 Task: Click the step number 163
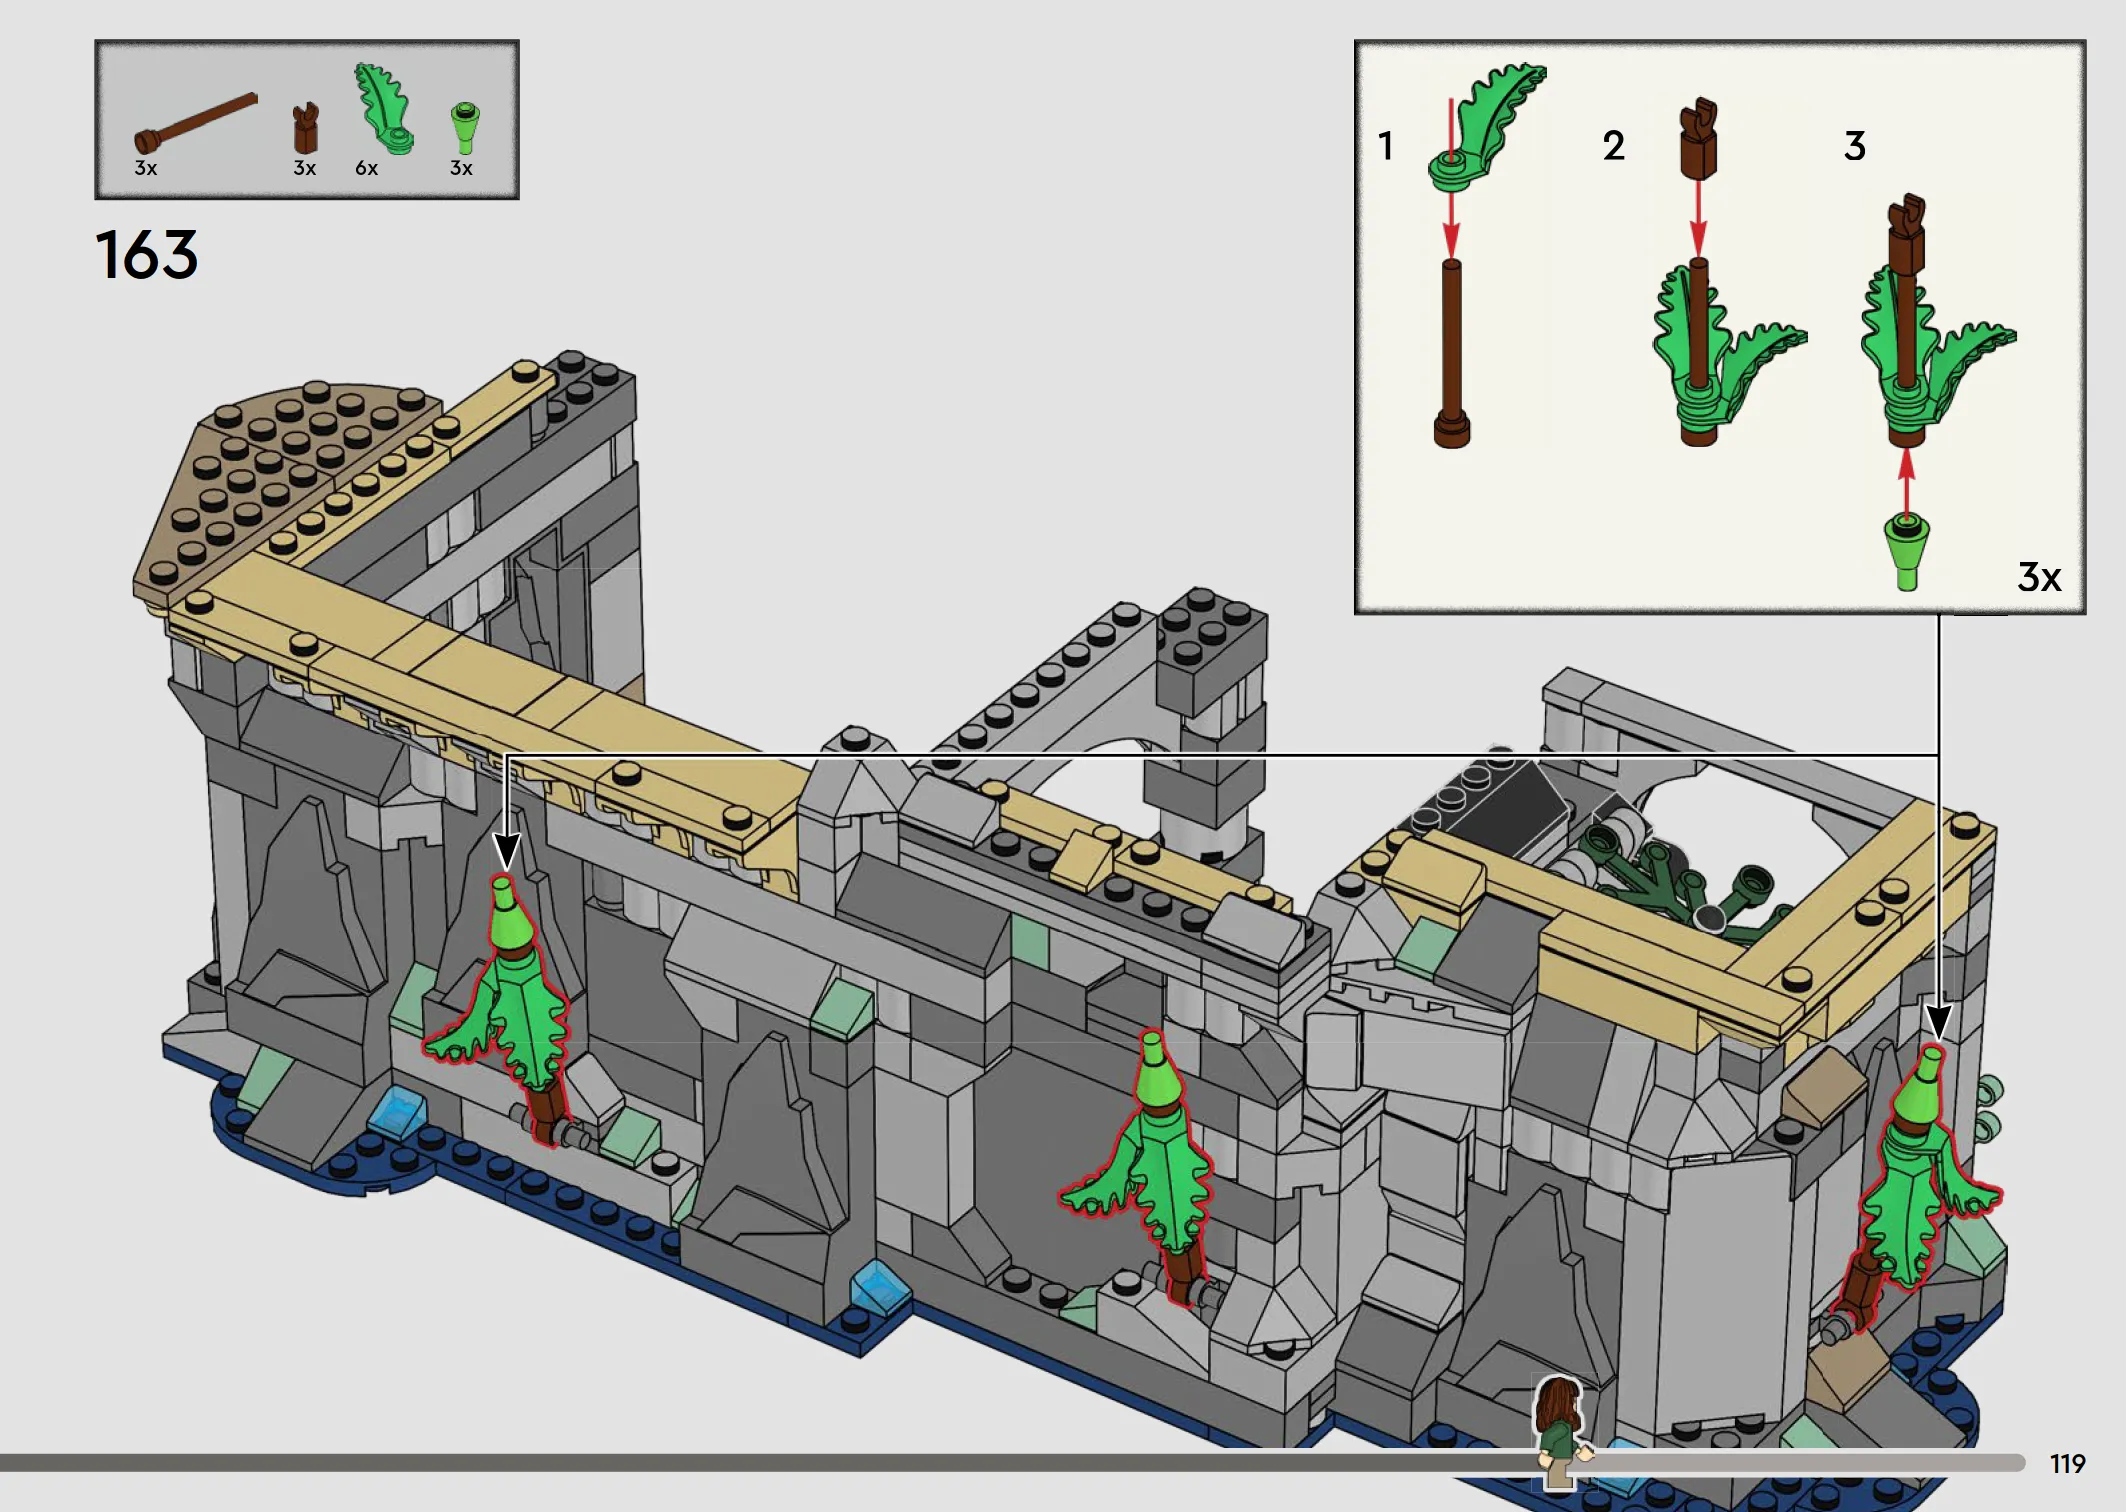coord(147,255)
